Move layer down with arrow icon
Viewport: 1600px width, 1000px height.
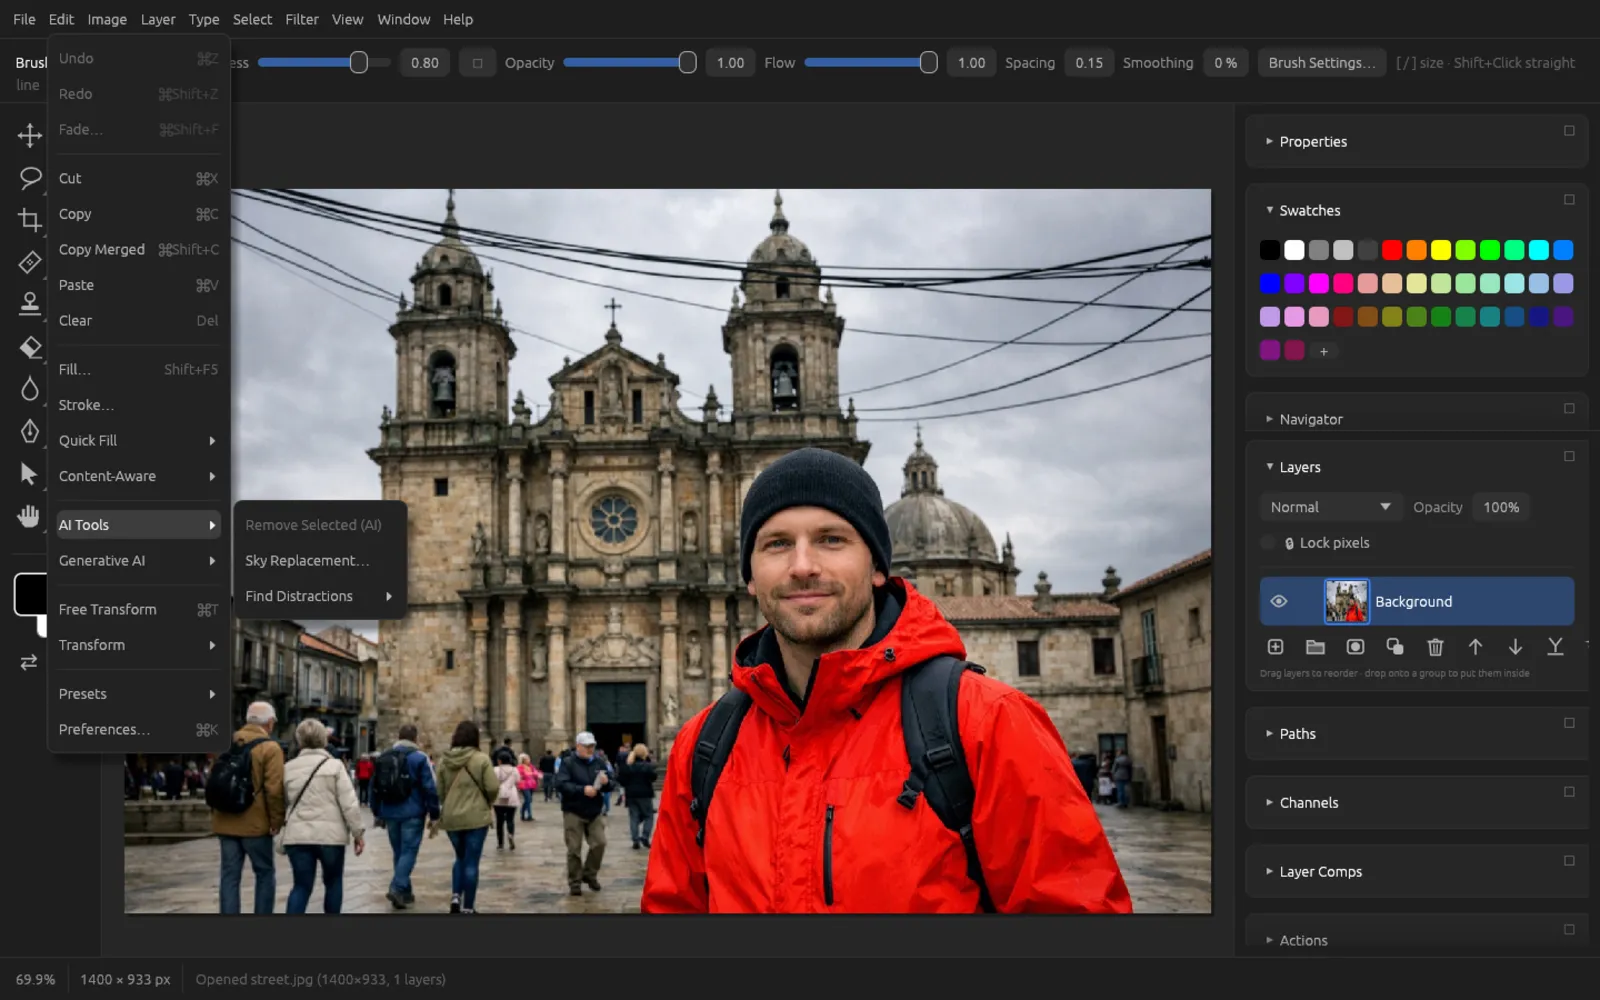tap(1515, 647)
